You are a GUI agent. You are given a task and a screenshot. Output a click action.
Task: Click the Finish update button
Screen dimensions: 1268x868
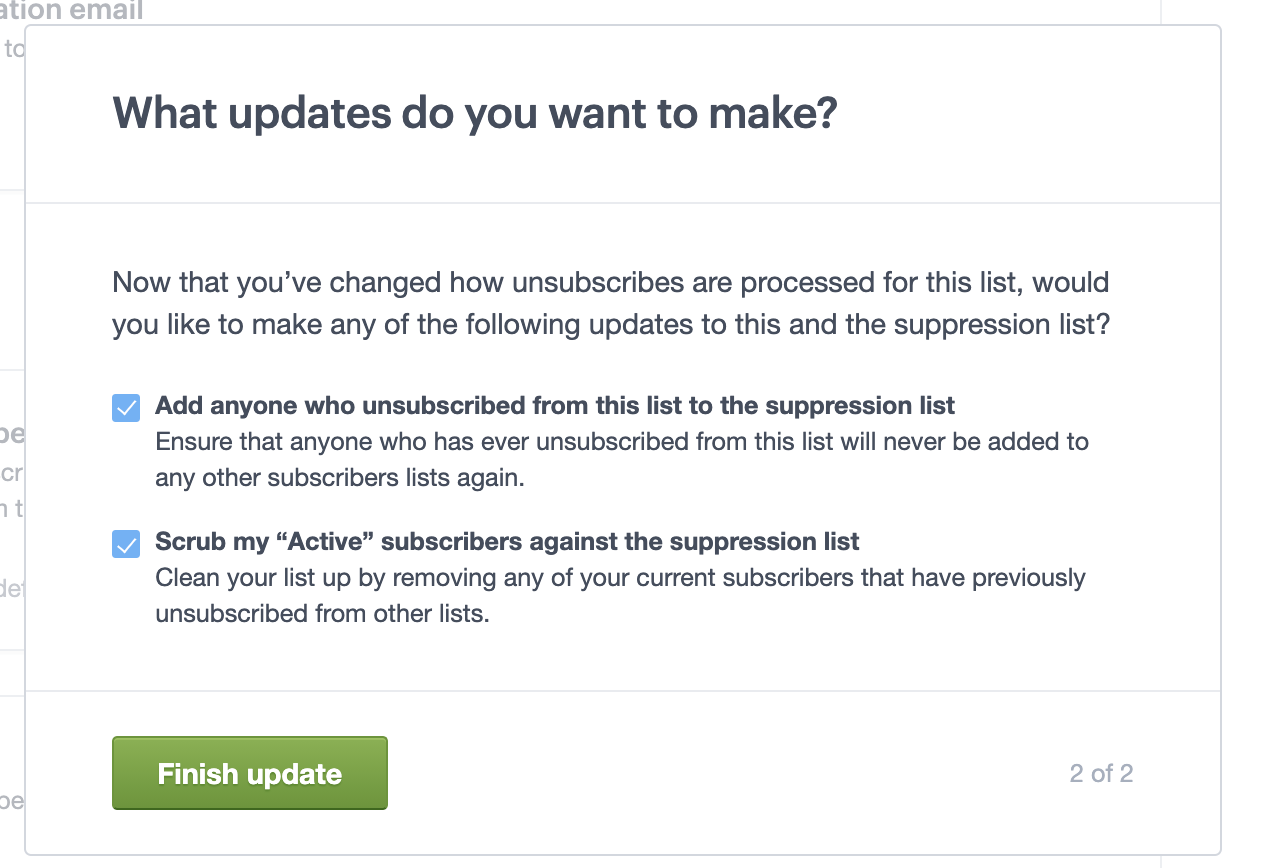click(249, 773)
